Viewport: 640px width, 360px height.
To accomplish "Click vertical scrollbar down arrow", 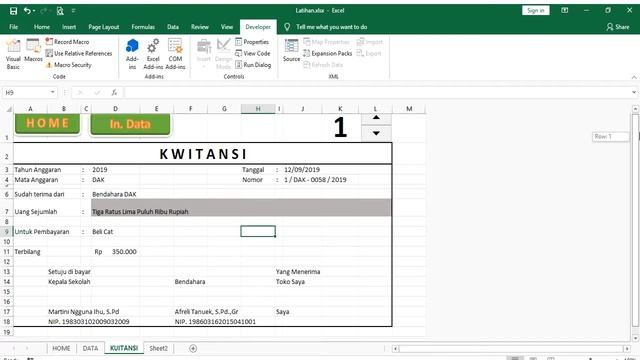I will pos(635,338).
